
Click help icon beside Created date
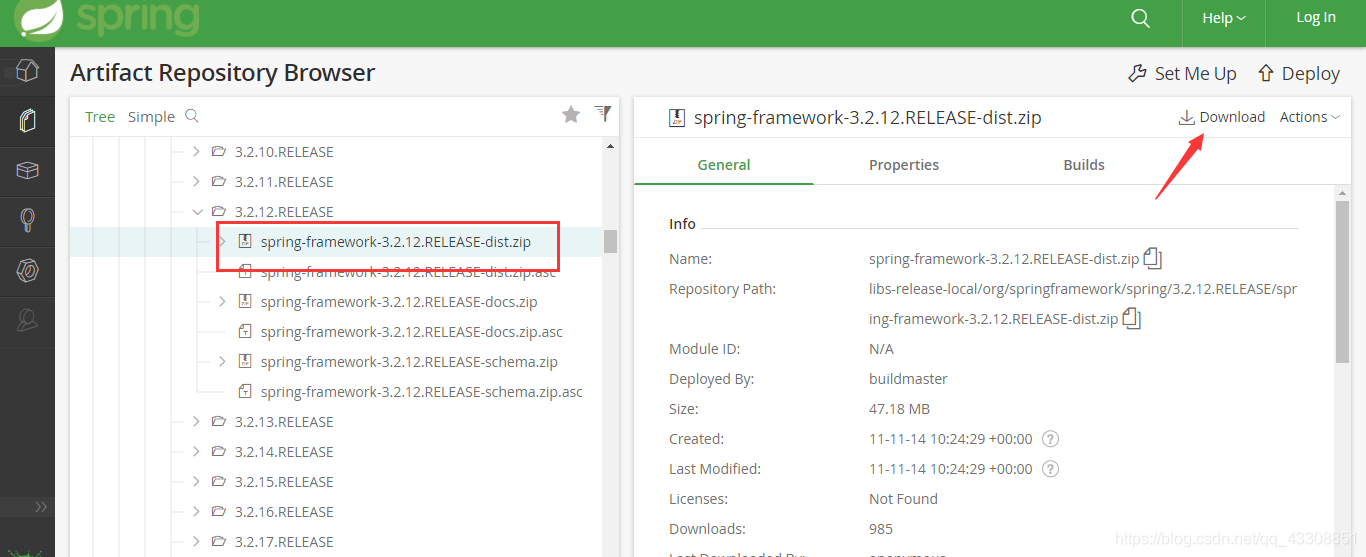tap(1050, 439)
